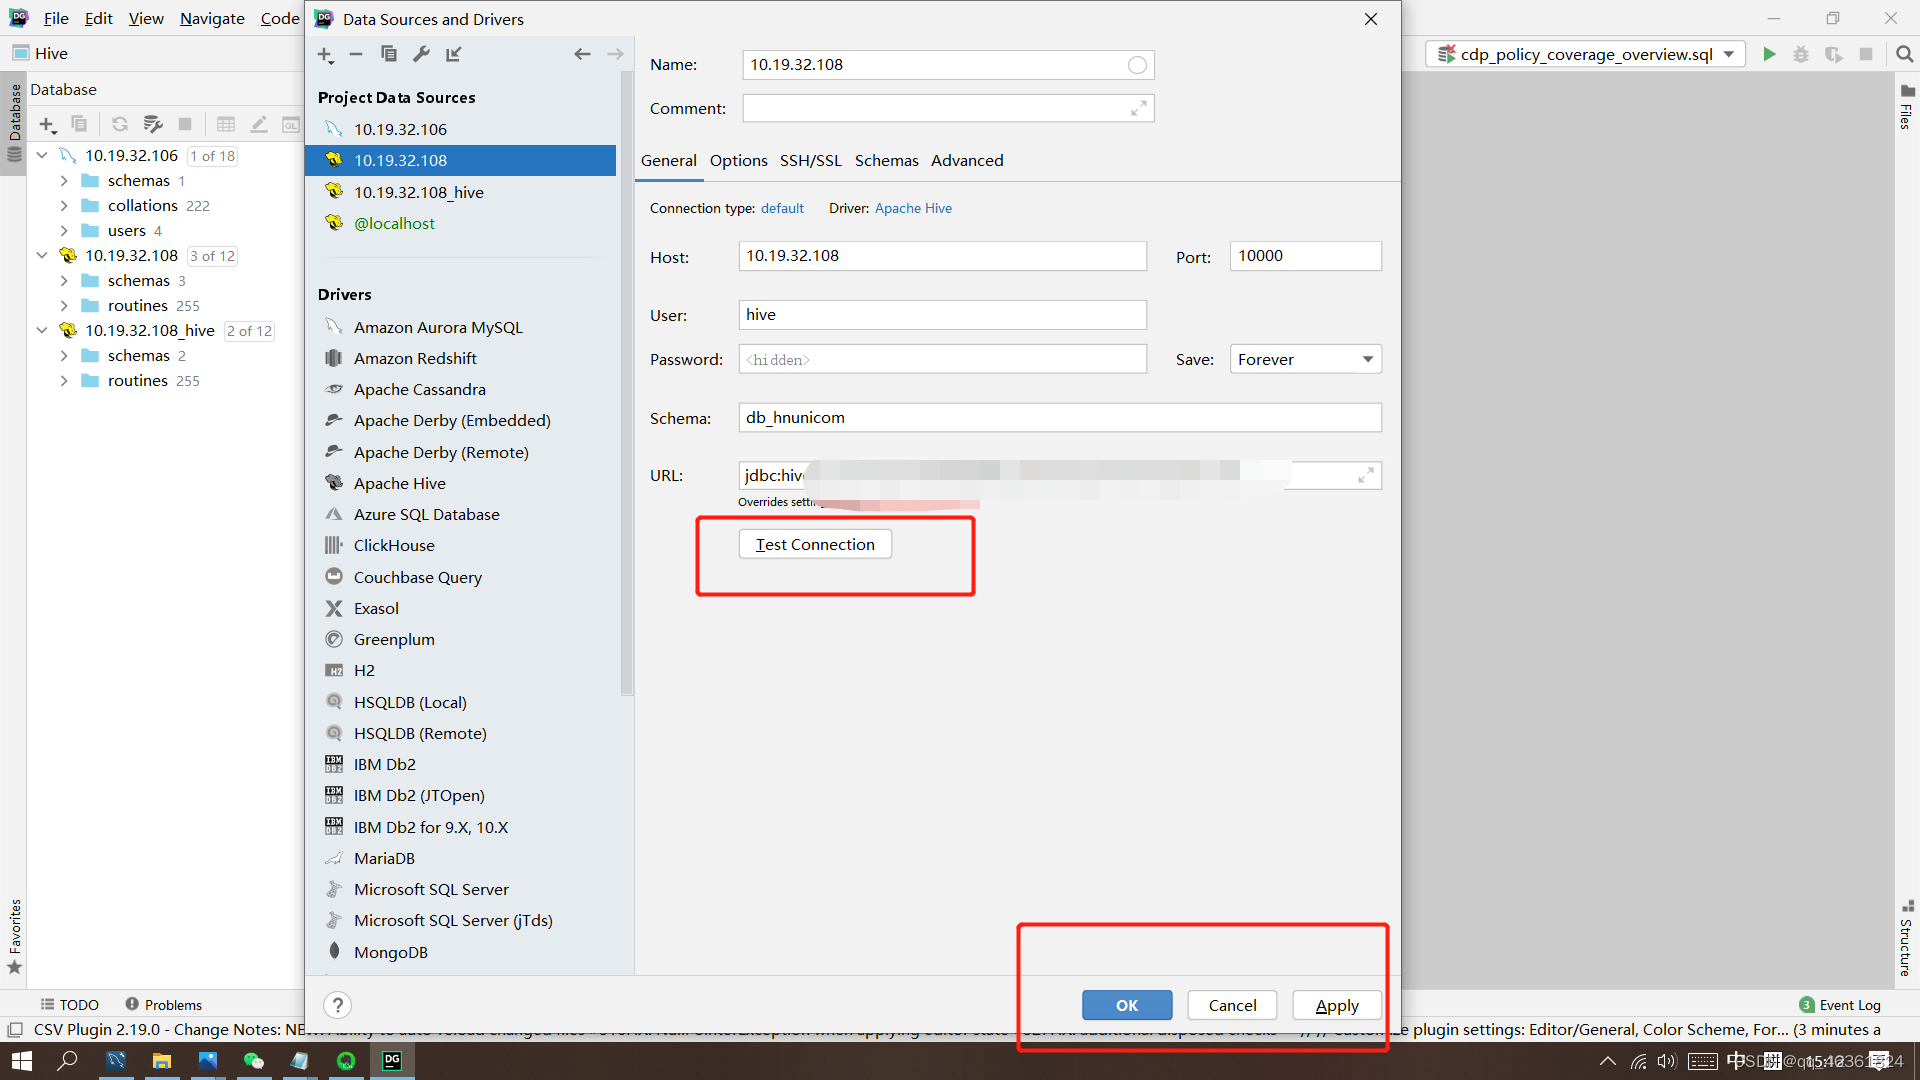Click into the Schema input field

1059,418
